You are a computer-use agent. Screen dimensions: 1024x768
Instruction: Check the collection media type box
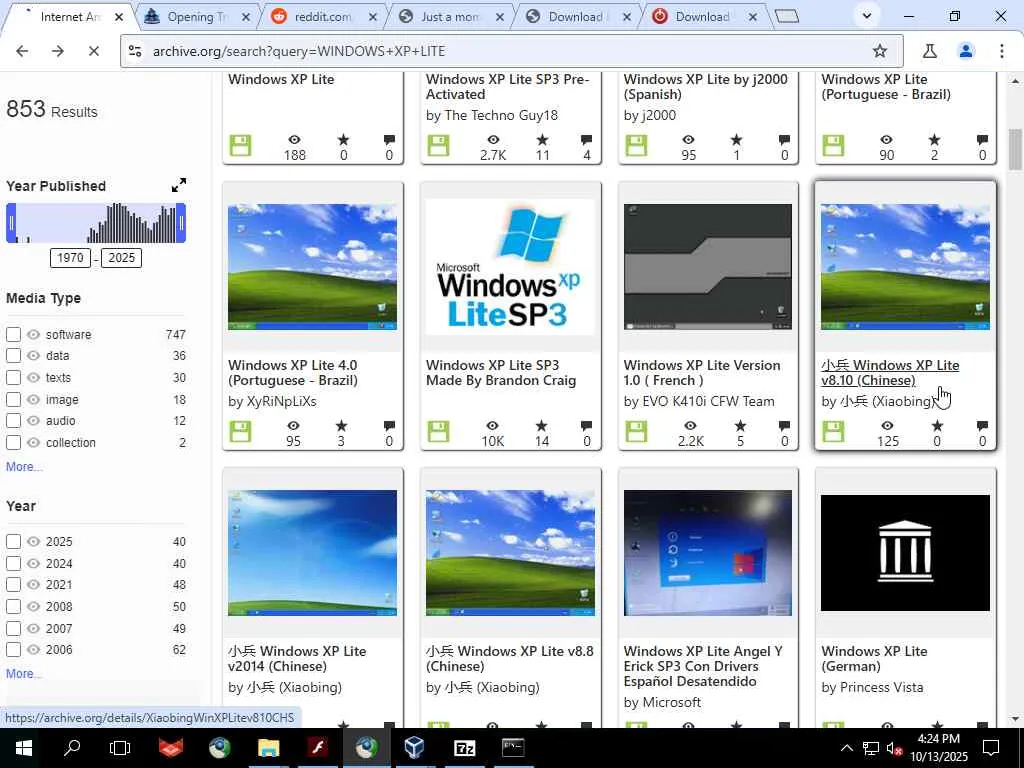click(x=13, y=442)
